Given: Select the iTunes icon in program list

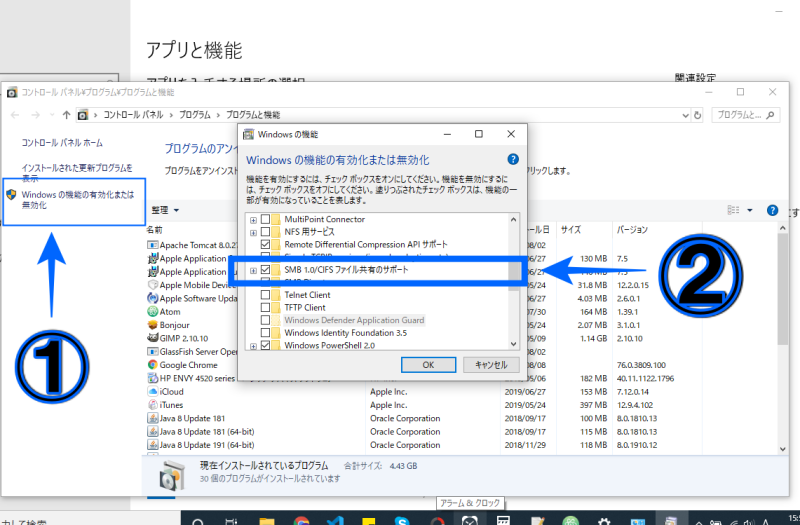Looking at the screenshot, I should (x=152, y=405).
